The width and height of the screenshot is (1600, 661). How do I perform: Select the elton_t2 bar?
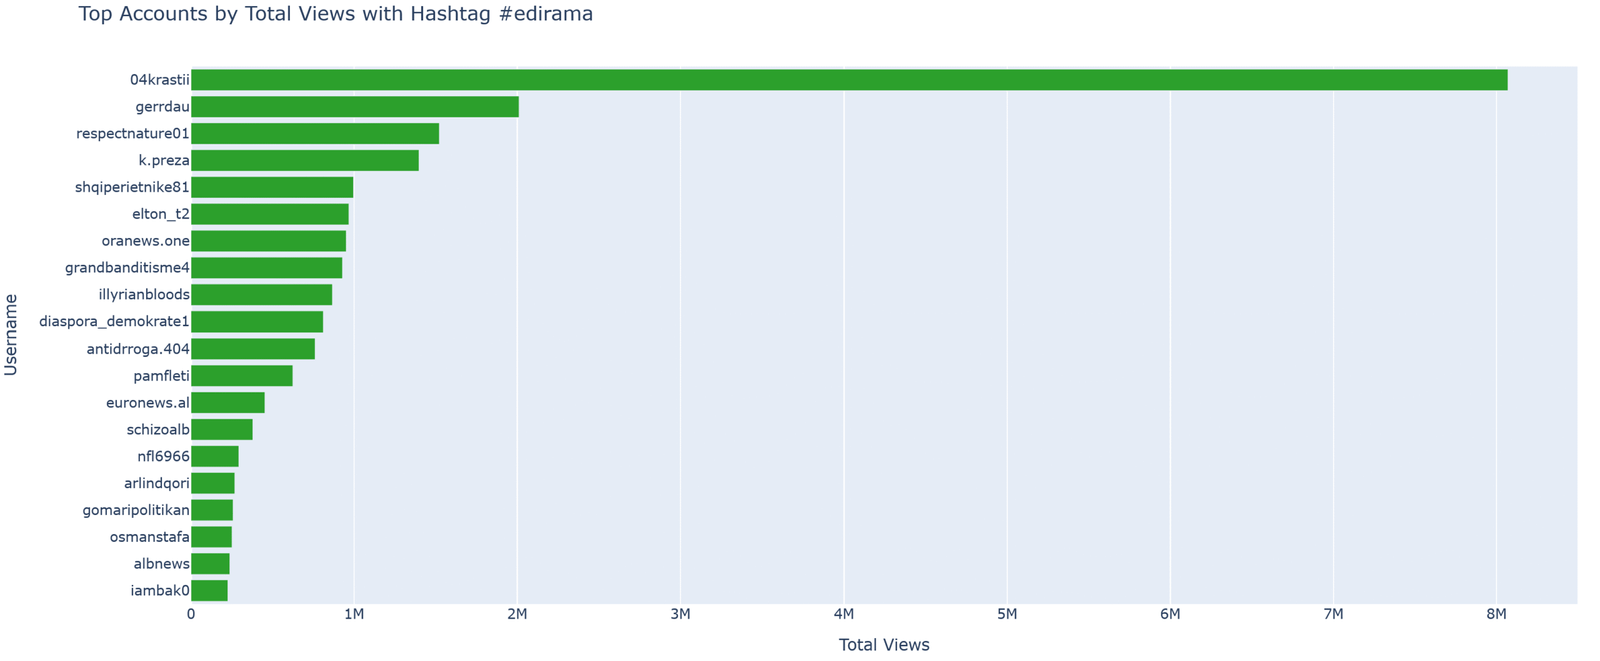pos(269,214)
